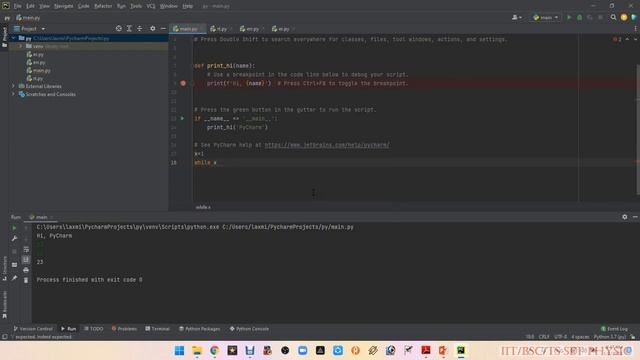640x360 pixels.
Task: Open run configuration wrench in Run panel
Action: click(14, 238)
